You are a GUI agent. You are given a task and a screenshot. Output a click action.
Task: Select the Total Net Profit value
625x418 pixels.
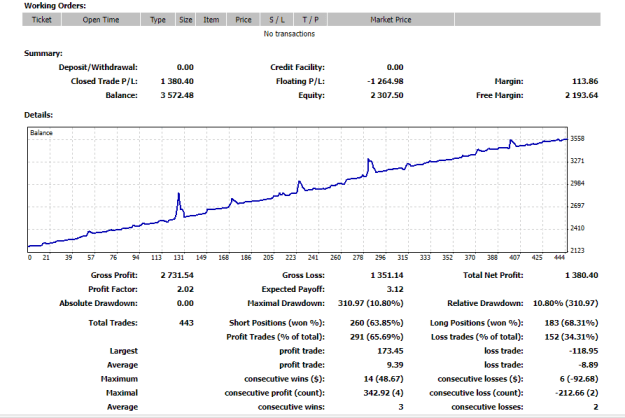582,275
